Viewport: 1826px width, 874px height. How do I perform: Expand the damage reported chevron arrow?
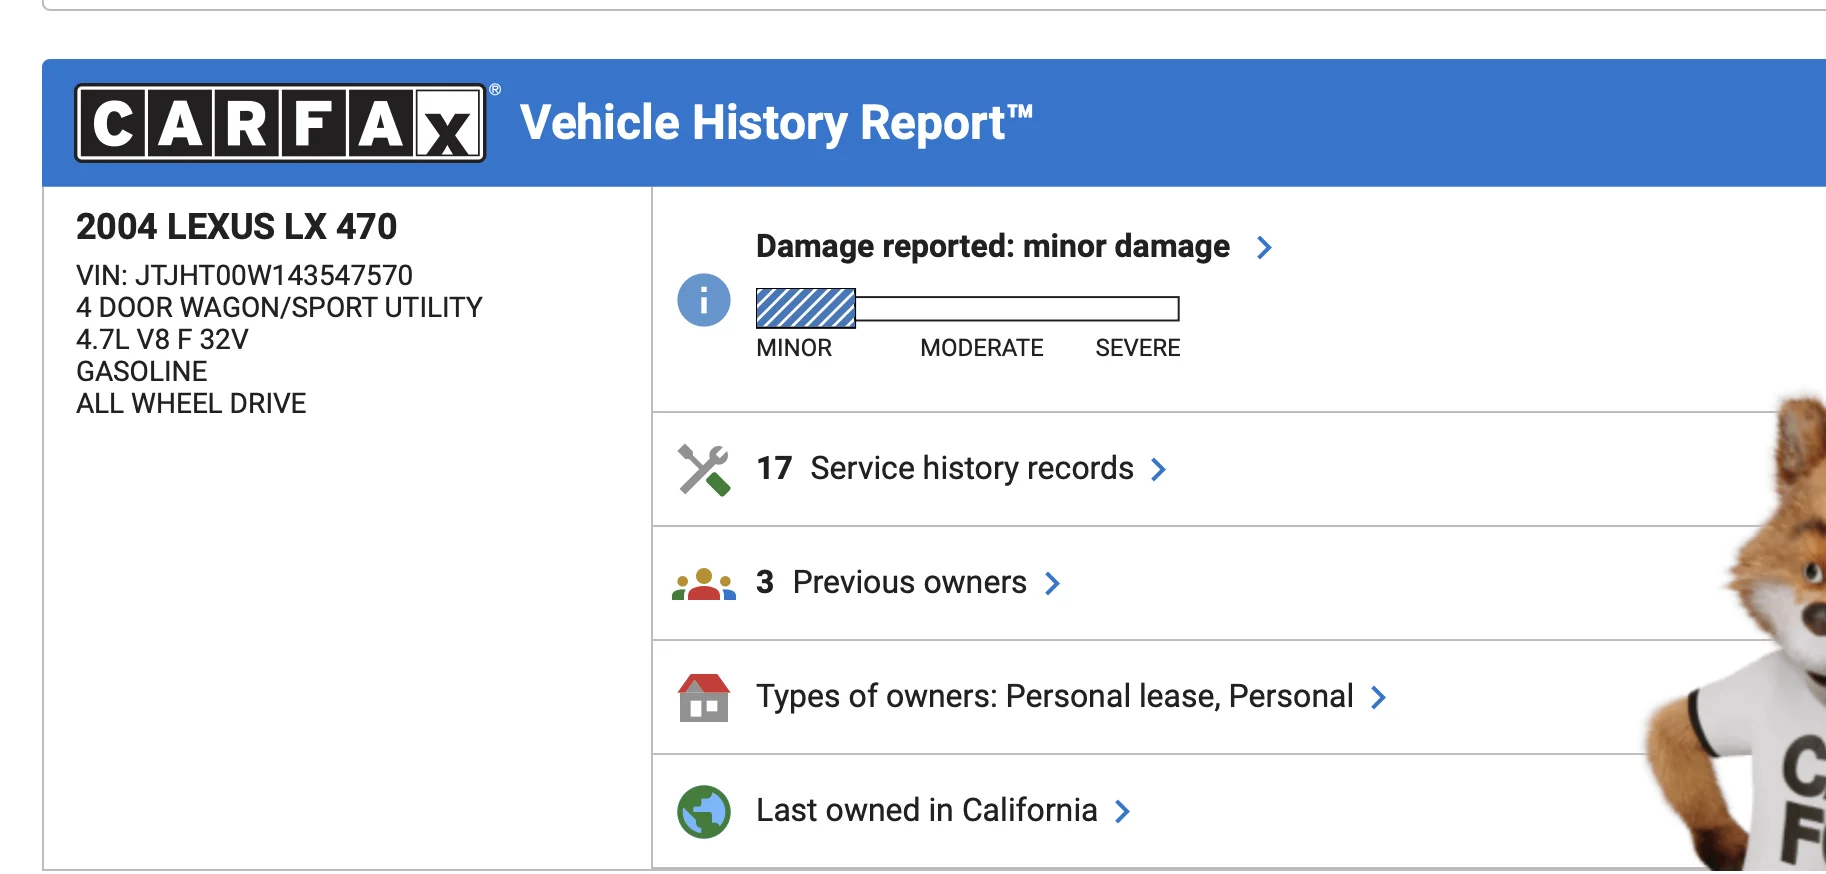1264,247
